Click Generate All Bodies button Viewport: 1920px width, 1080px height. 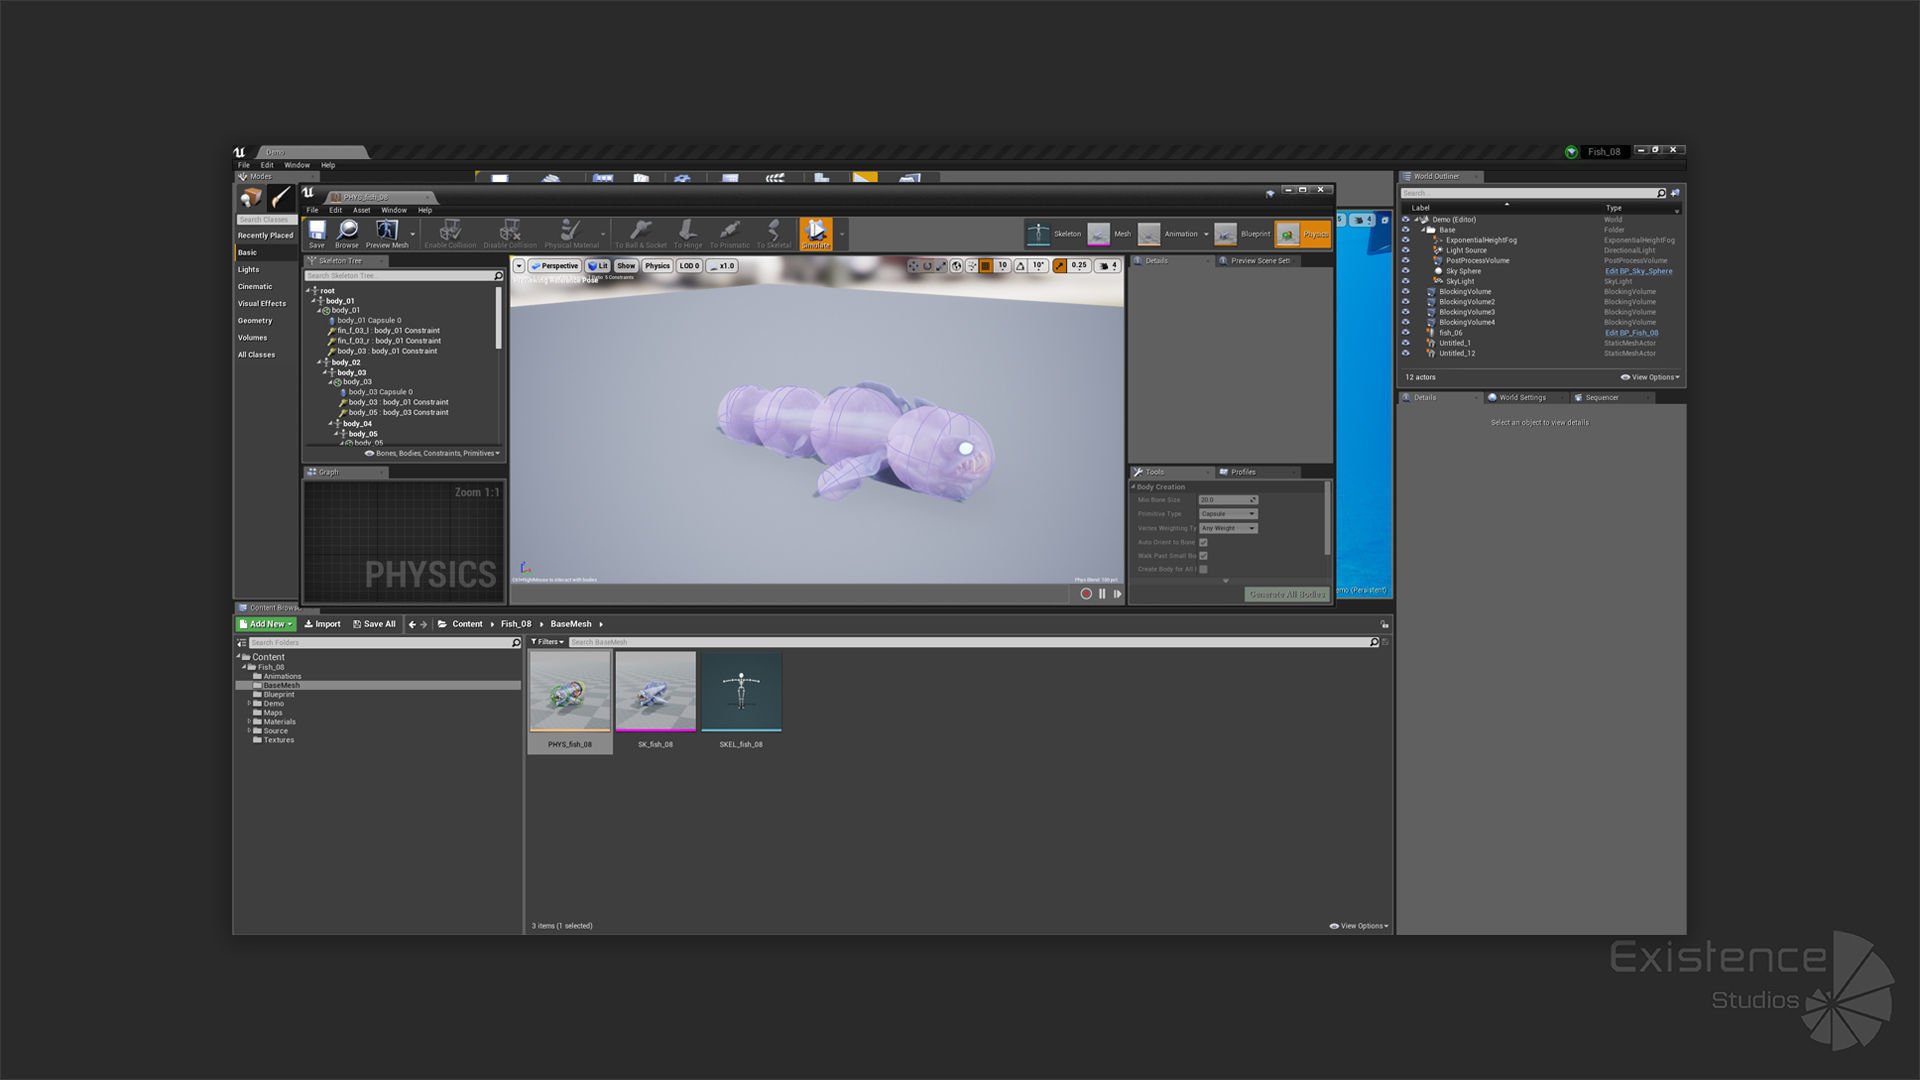[x=1287, y=594]
